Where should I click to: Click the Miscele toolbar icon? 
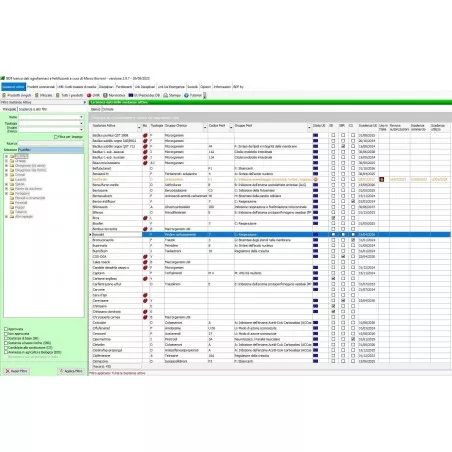(x=37, y=95)
